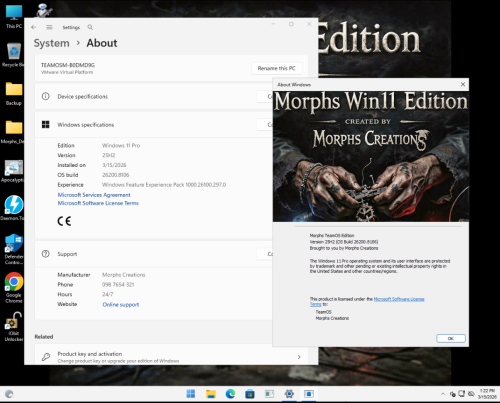Open File Explorer from the taskbar
Screen dimensions: 500x403
point(211,394)
